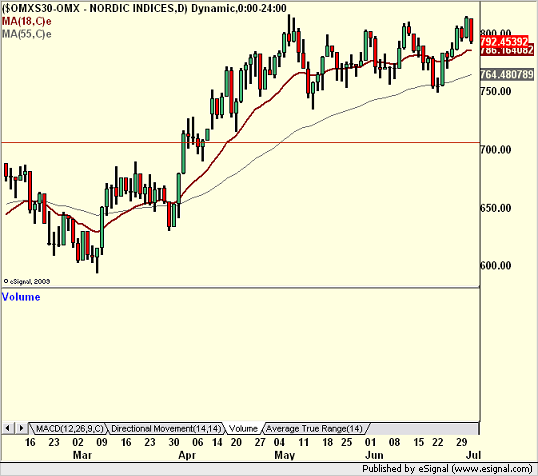
Task: Click the eSignal copyright notice text
Action: tap(27, 281)
